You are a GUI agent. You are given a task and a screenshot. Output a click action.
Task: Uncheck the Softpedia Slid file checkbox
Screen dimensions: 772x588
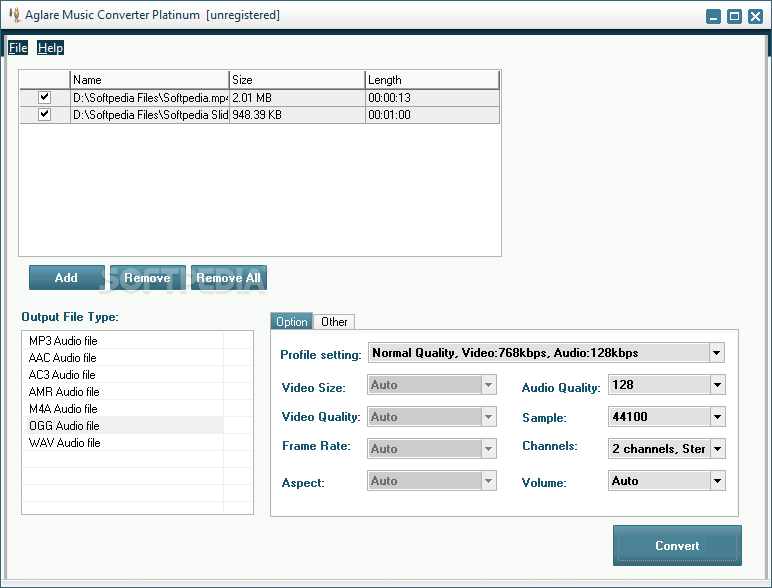click(x=44, y=114)
